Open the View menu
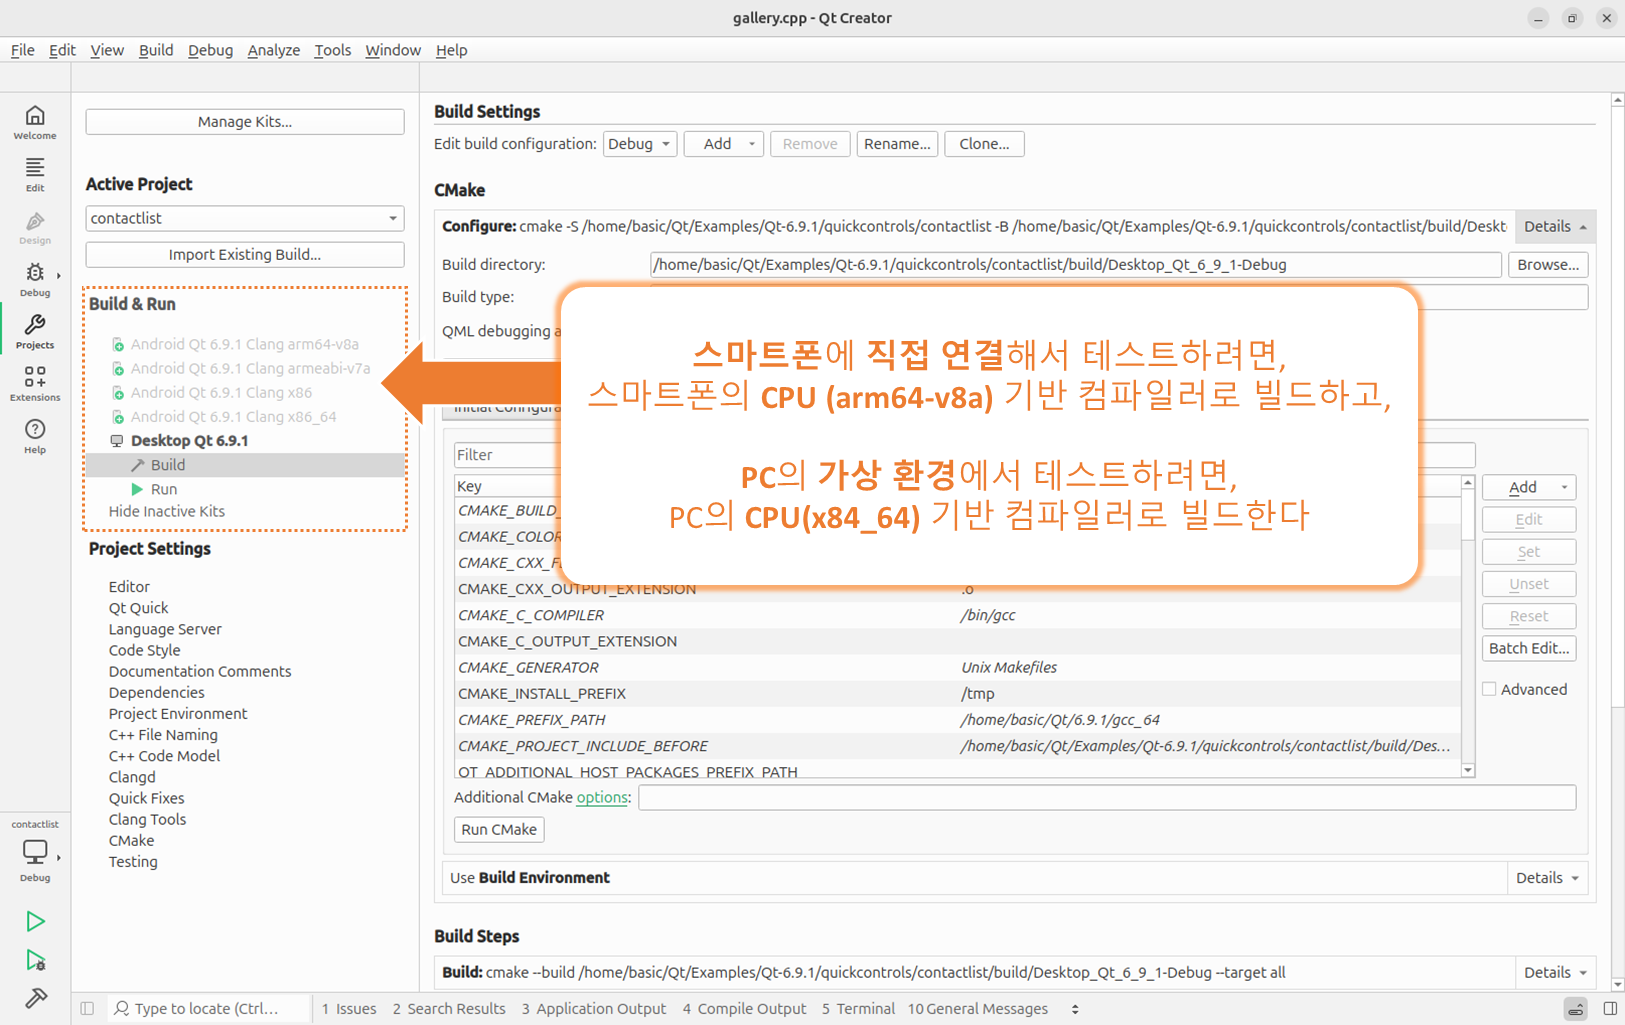Image resolution: width=1625 pixels, height=1025 pixels. pos(106,50)
